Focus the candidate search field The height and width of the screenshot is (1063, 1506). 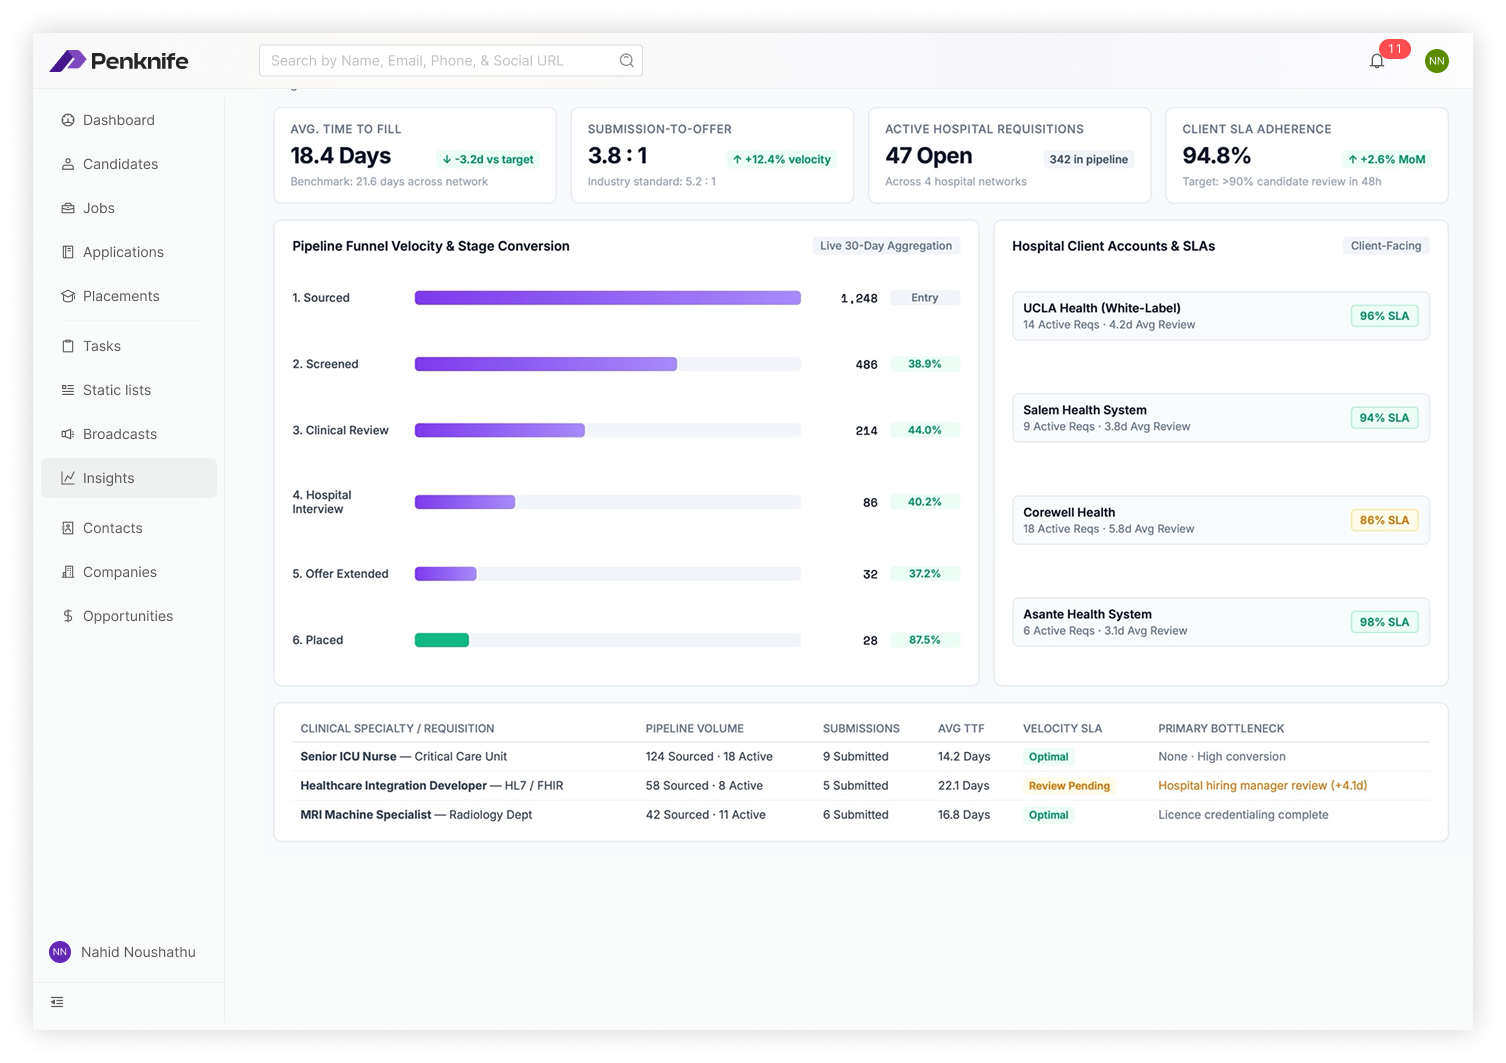point(451,61)
